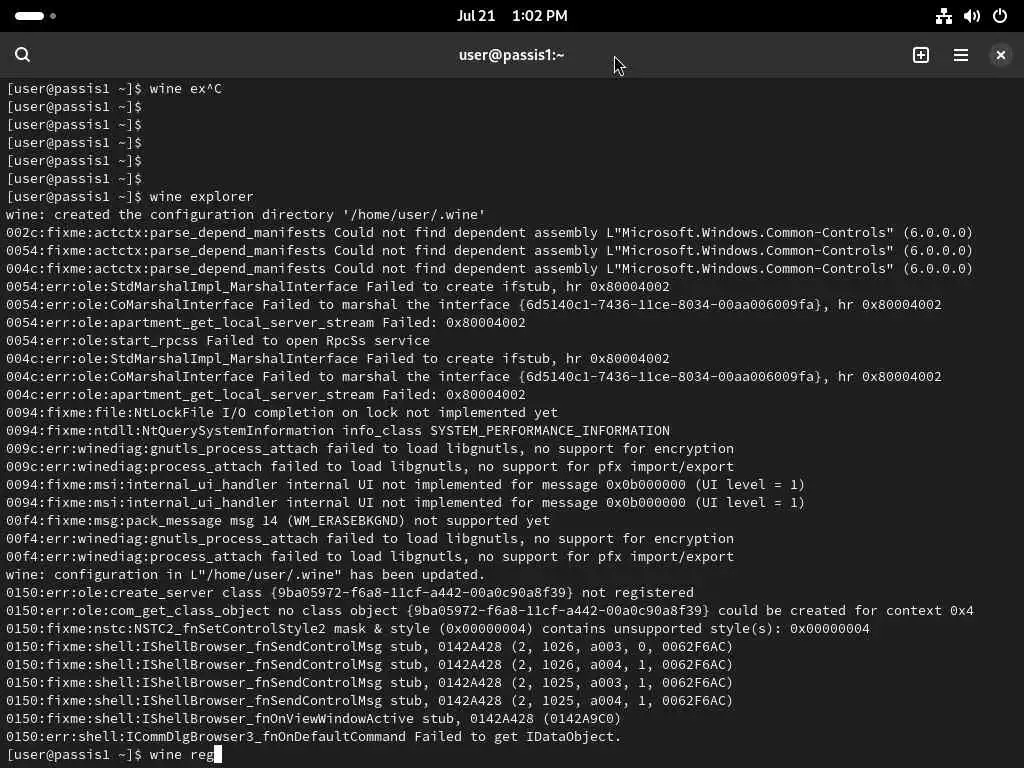Open the volume icon in top bar
Screen dimensions: 1024x768
pos(972,16)
